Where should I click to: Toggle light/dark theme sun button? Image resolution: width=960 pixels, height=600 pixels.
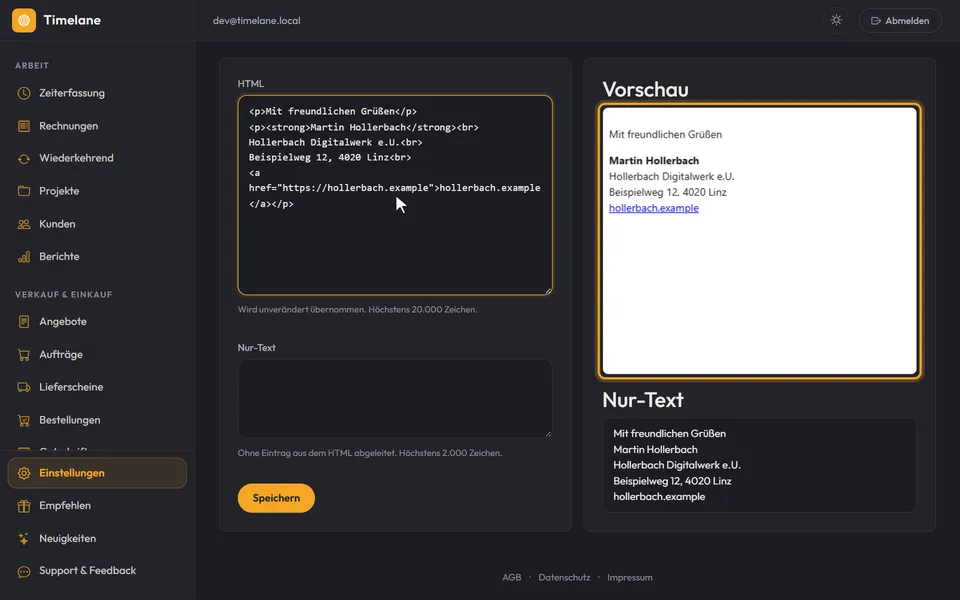coord(836,20)
